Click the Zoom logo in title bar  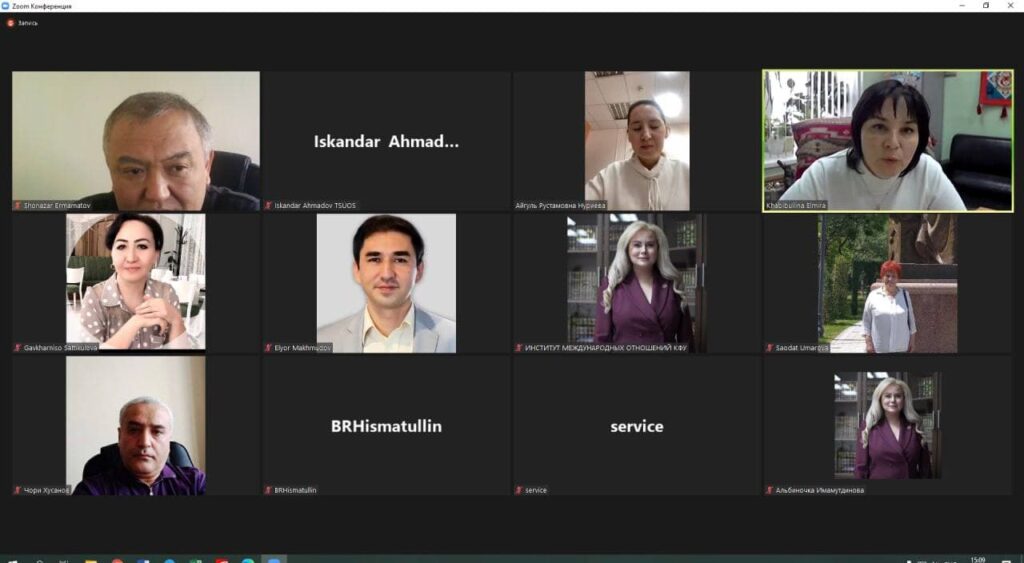5,6
